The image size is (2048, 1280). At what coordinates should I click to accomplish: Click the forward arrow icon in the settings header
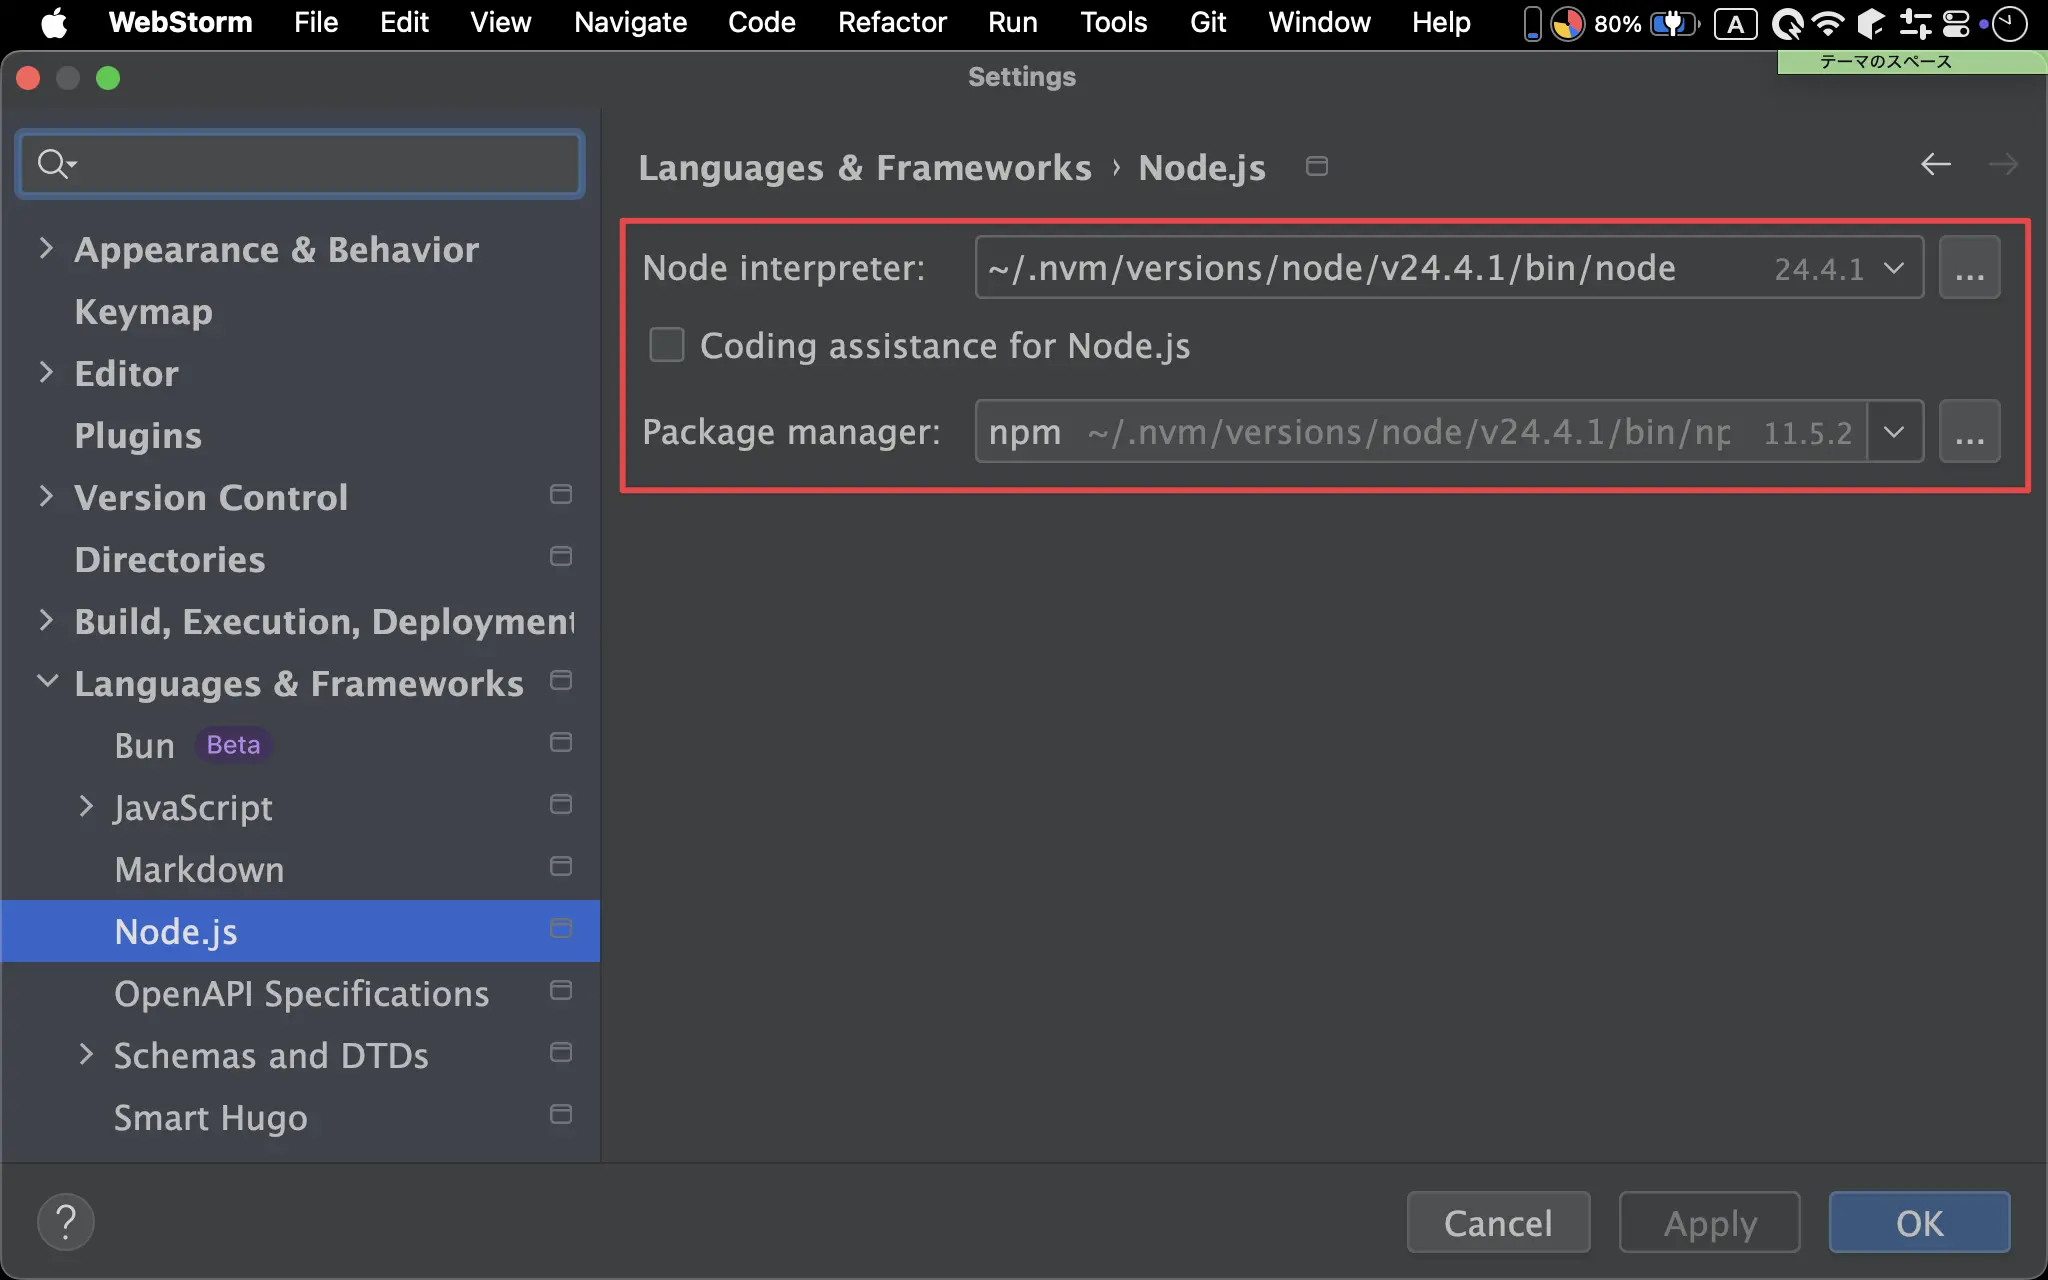[2003, 164]
